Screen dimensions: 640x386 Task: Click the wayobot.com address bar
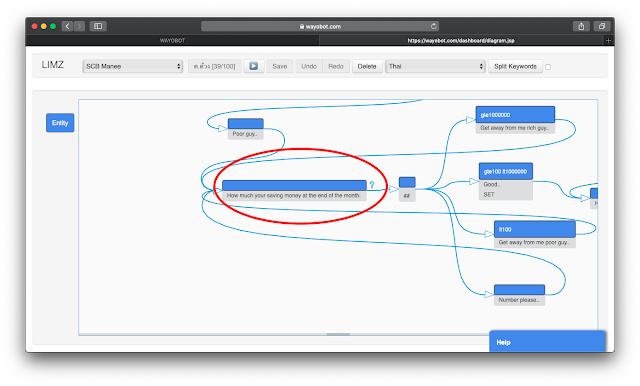point(320,26)
